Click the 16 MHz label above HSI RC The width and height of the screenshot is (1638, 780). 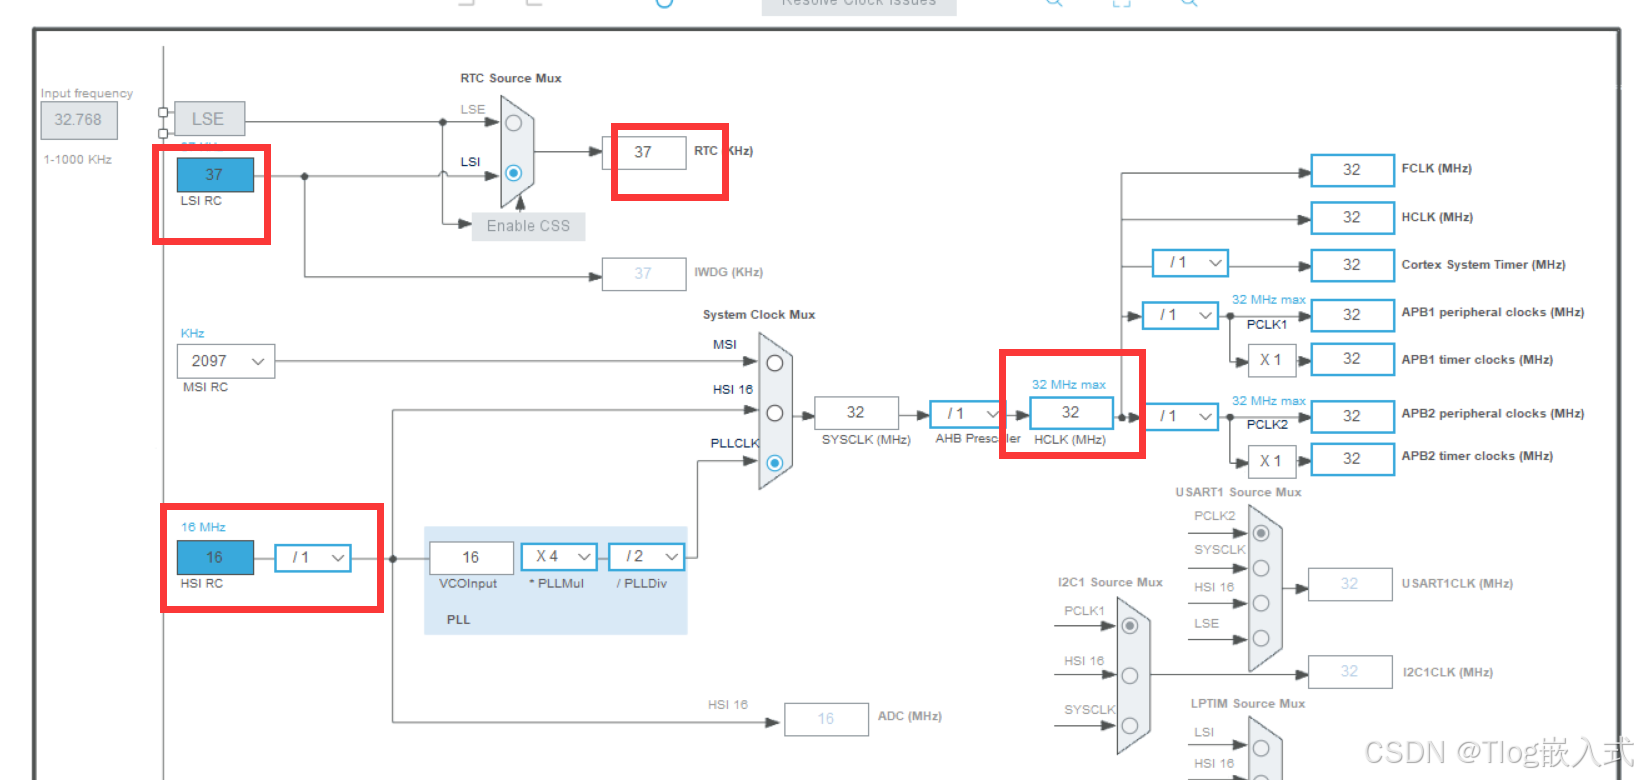coord(203,527)
